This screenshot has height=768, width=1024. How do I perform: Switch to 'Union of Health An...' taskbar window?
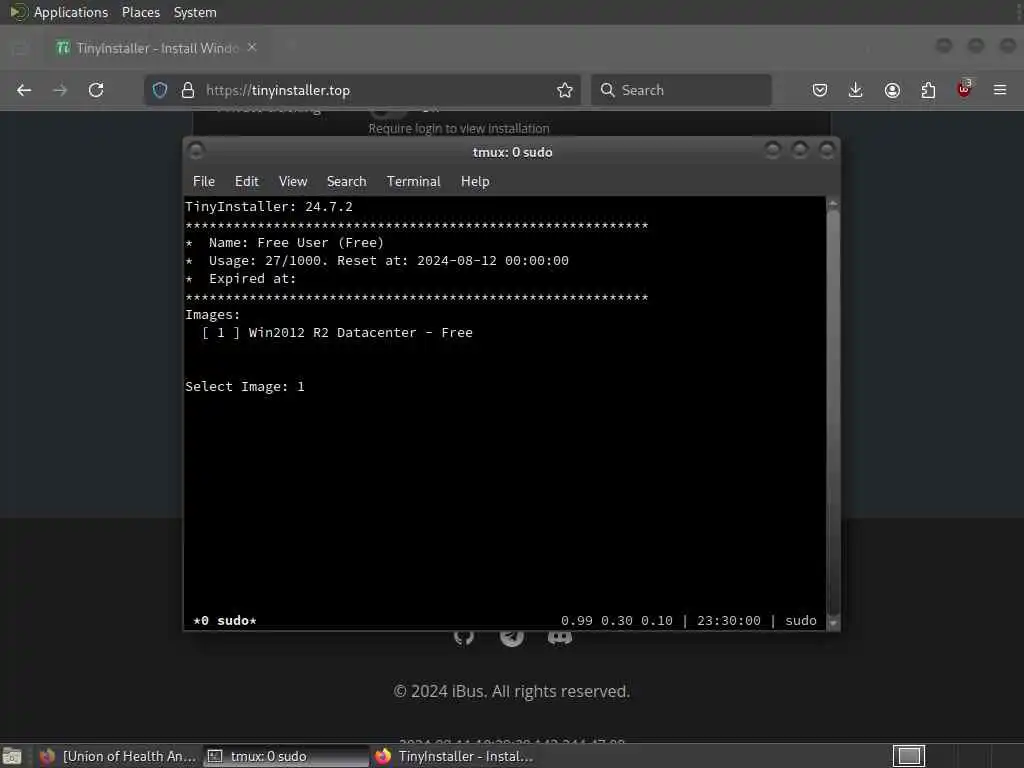118,756
